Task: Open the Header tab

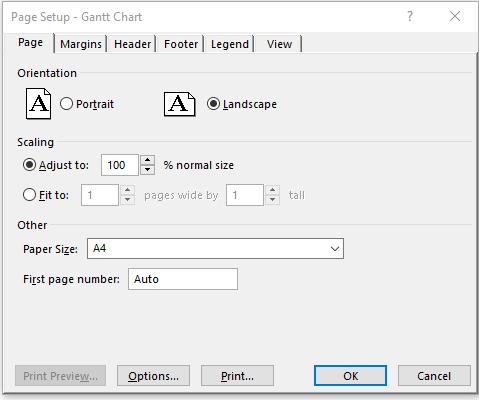Action: (132, 44)
